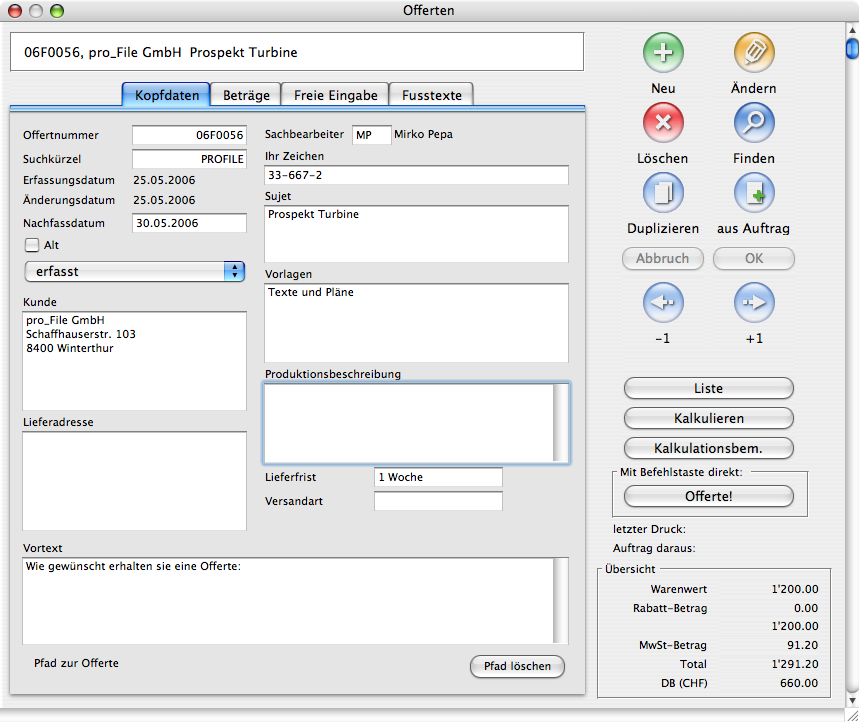Click the Ändern pencil icon
The height and width of the screenshot is (722, 859).
click(754, 53)
